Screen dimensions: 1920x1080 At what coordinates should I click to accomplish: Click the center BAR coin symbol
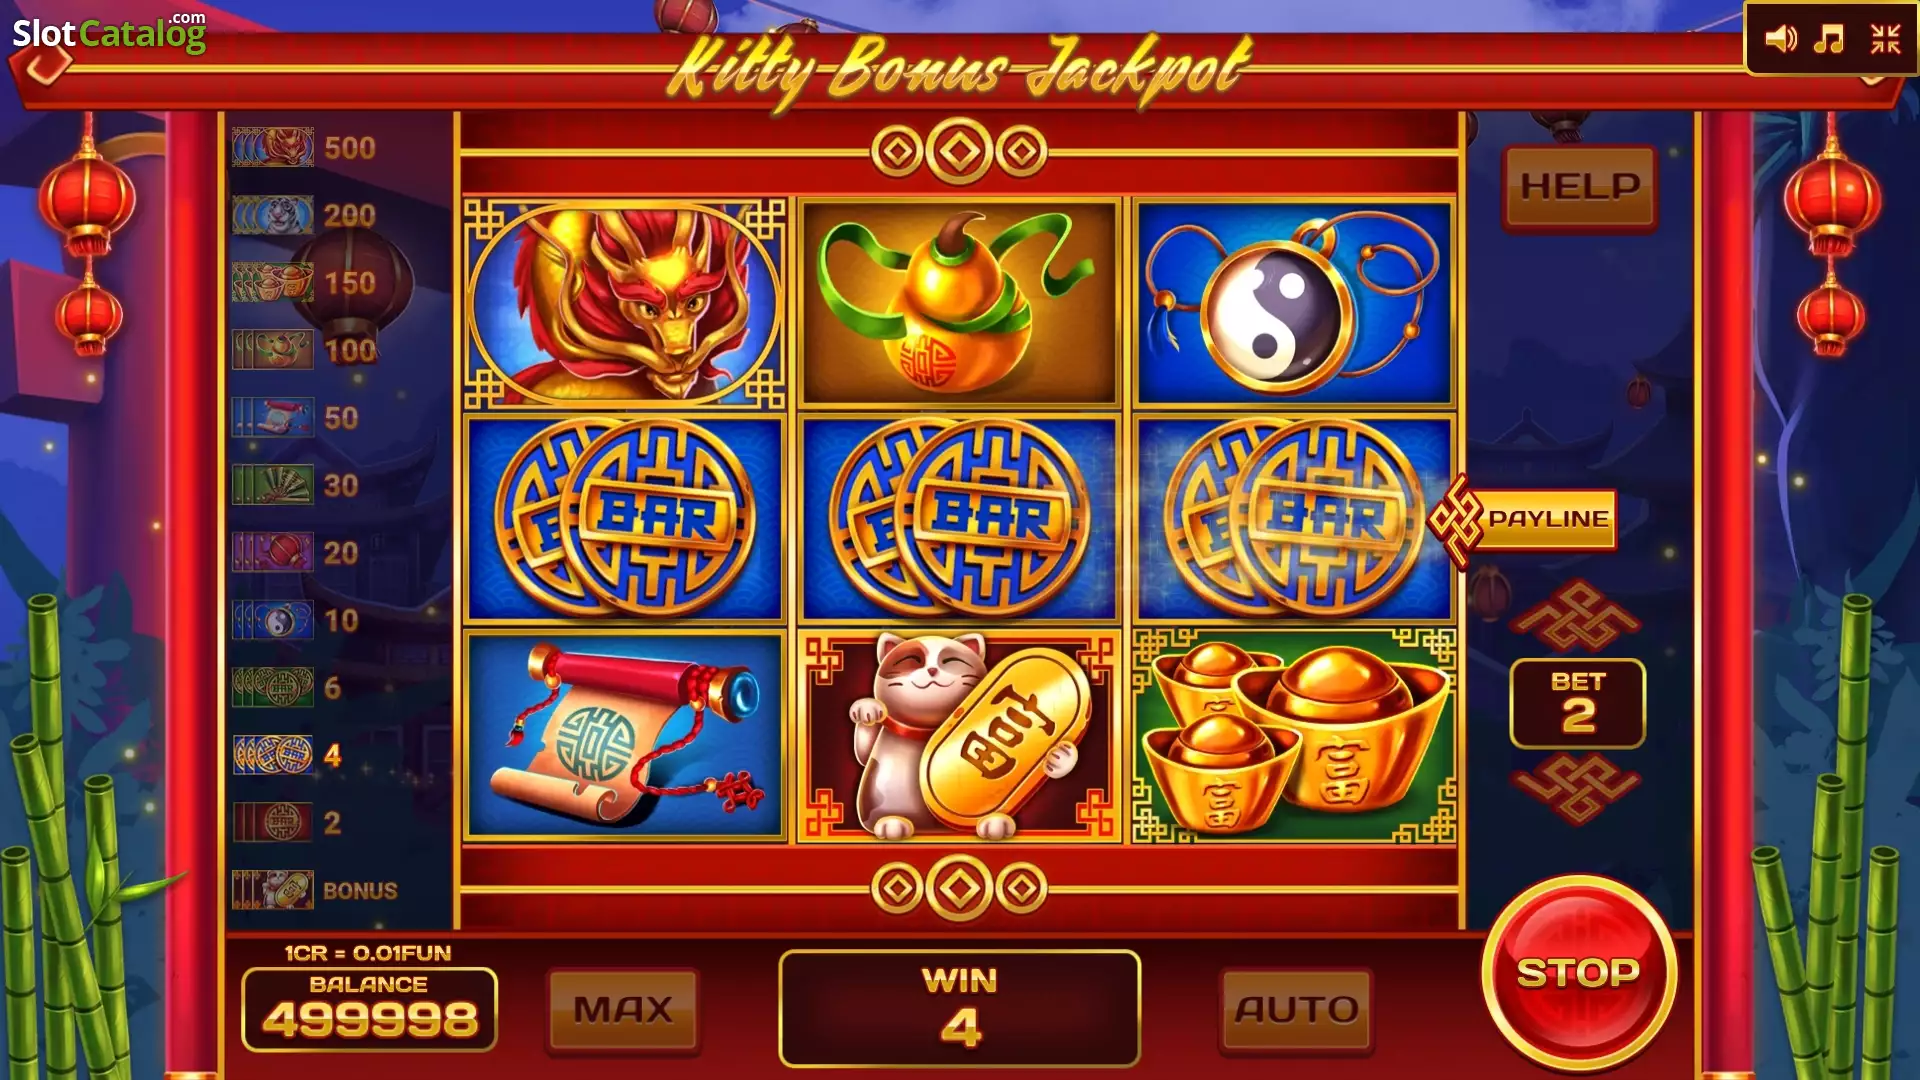point(959,518)
